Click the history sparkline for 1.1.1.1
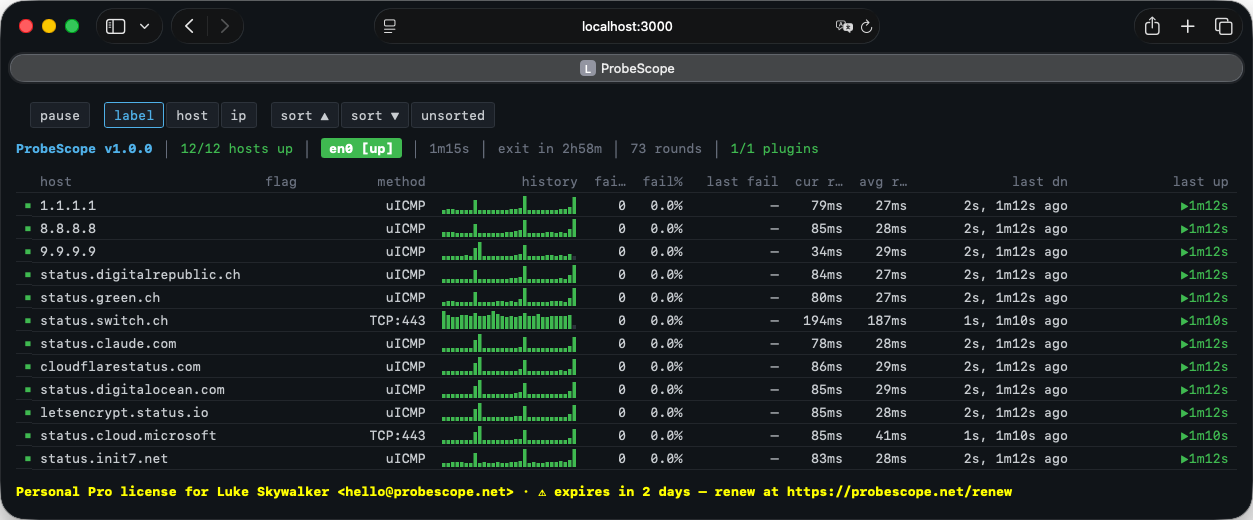Screen dimensions: 1253x520 click(x=509, y=205)
